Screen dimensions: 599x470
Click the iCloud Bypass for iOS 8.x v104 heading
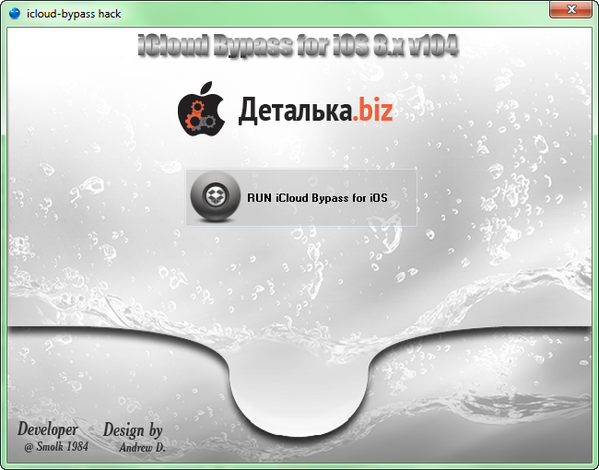pos(298,46)
